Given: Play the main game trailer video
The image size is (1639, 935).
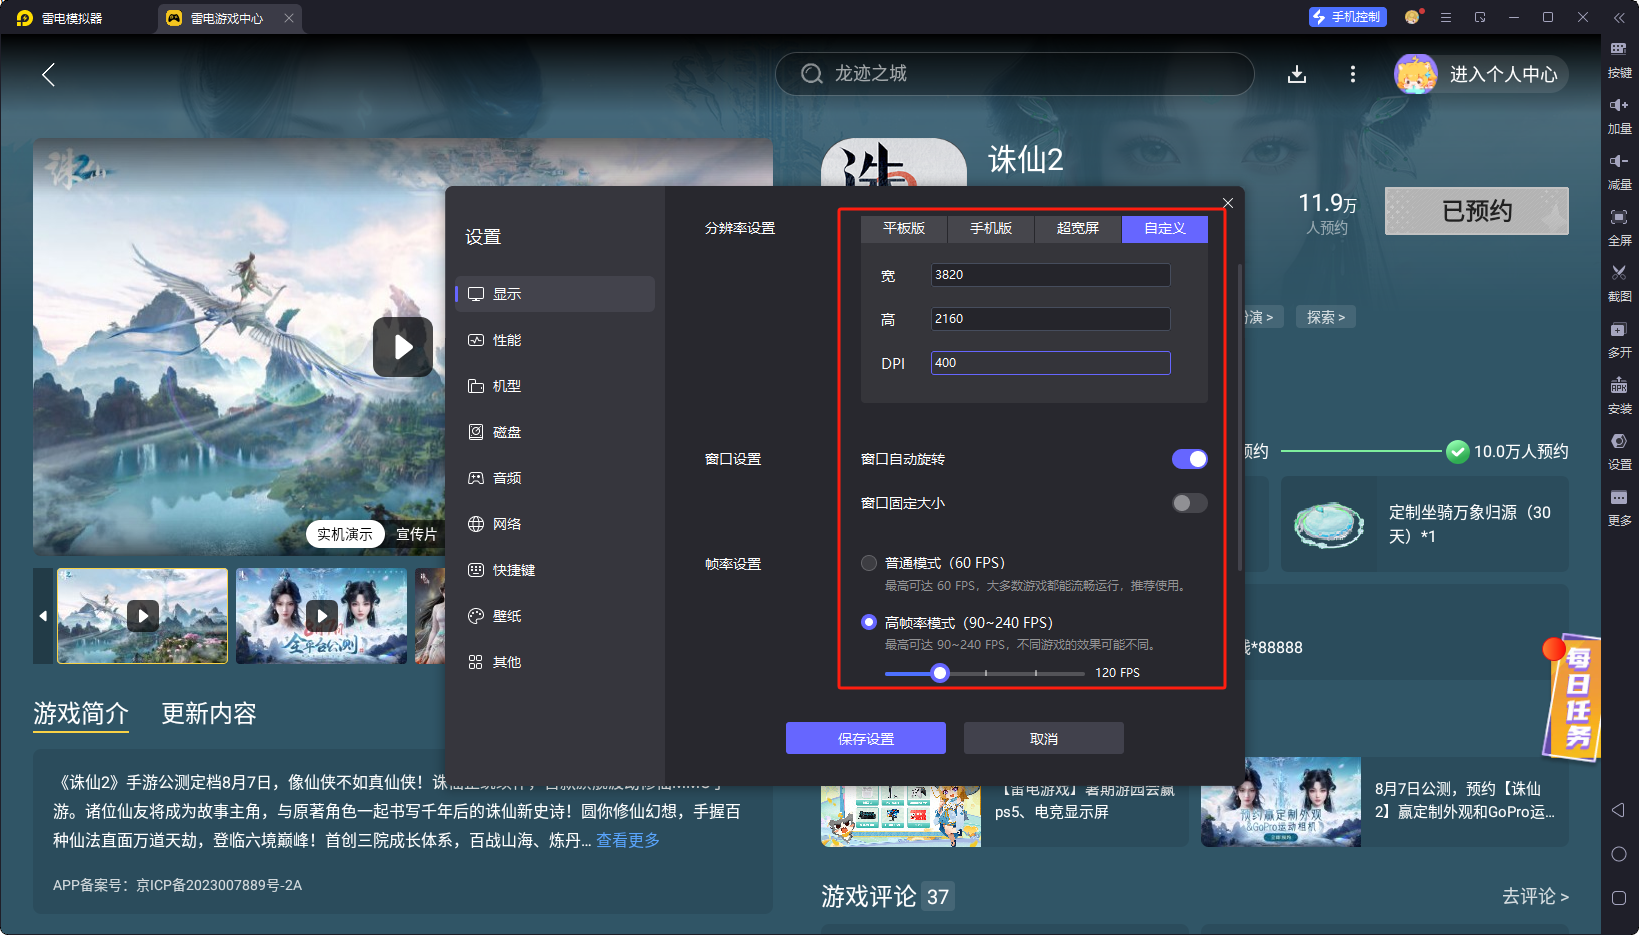Looking at the screenshot, I should tap(403, 347).
